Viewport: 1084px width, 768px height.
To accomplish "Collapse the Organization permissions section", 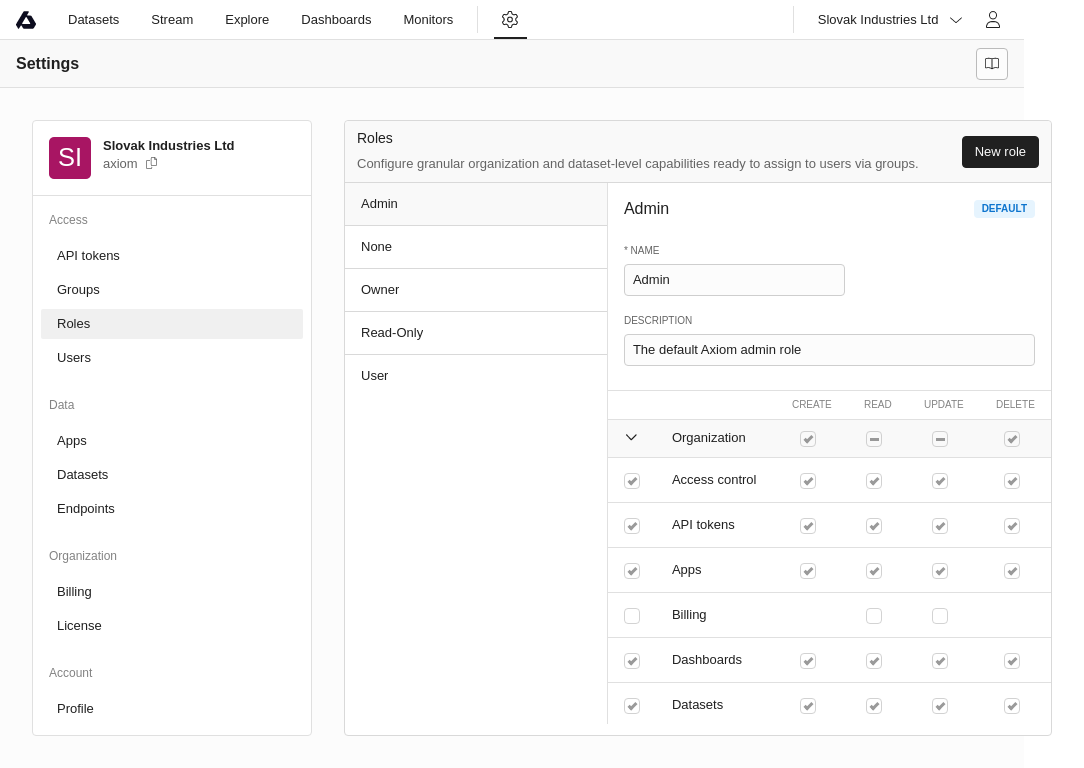I will pos(631,438).
